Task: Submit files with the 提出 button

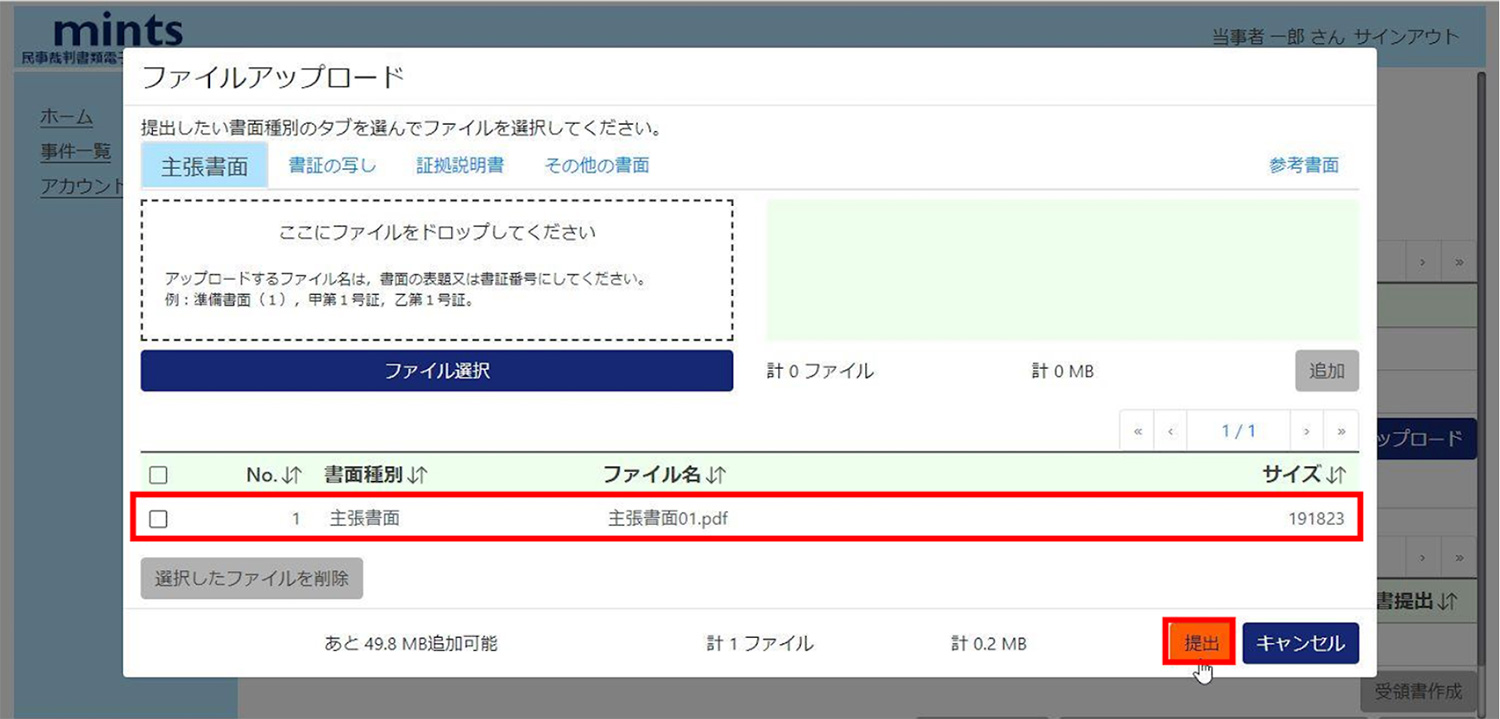Action: point(1201,643)
